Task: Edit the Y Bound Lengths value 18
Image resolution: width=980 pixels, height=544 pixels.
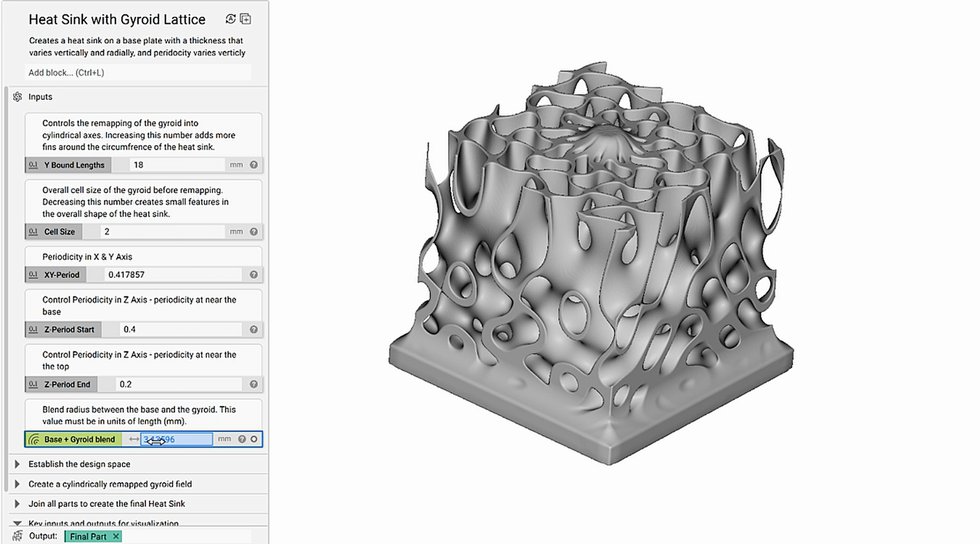Action: click(177, 165)
